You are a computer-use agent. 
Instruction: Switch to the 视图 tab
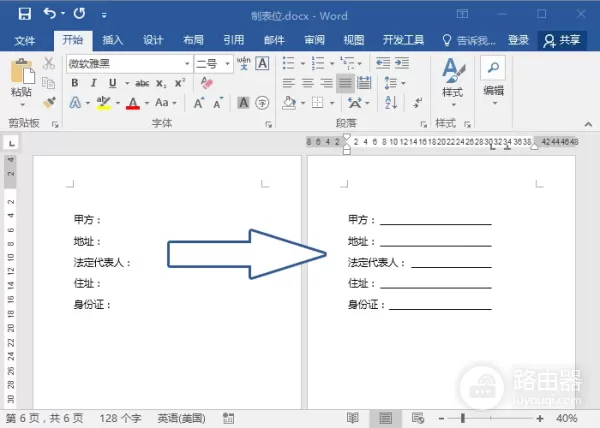[x=354, y=40]
